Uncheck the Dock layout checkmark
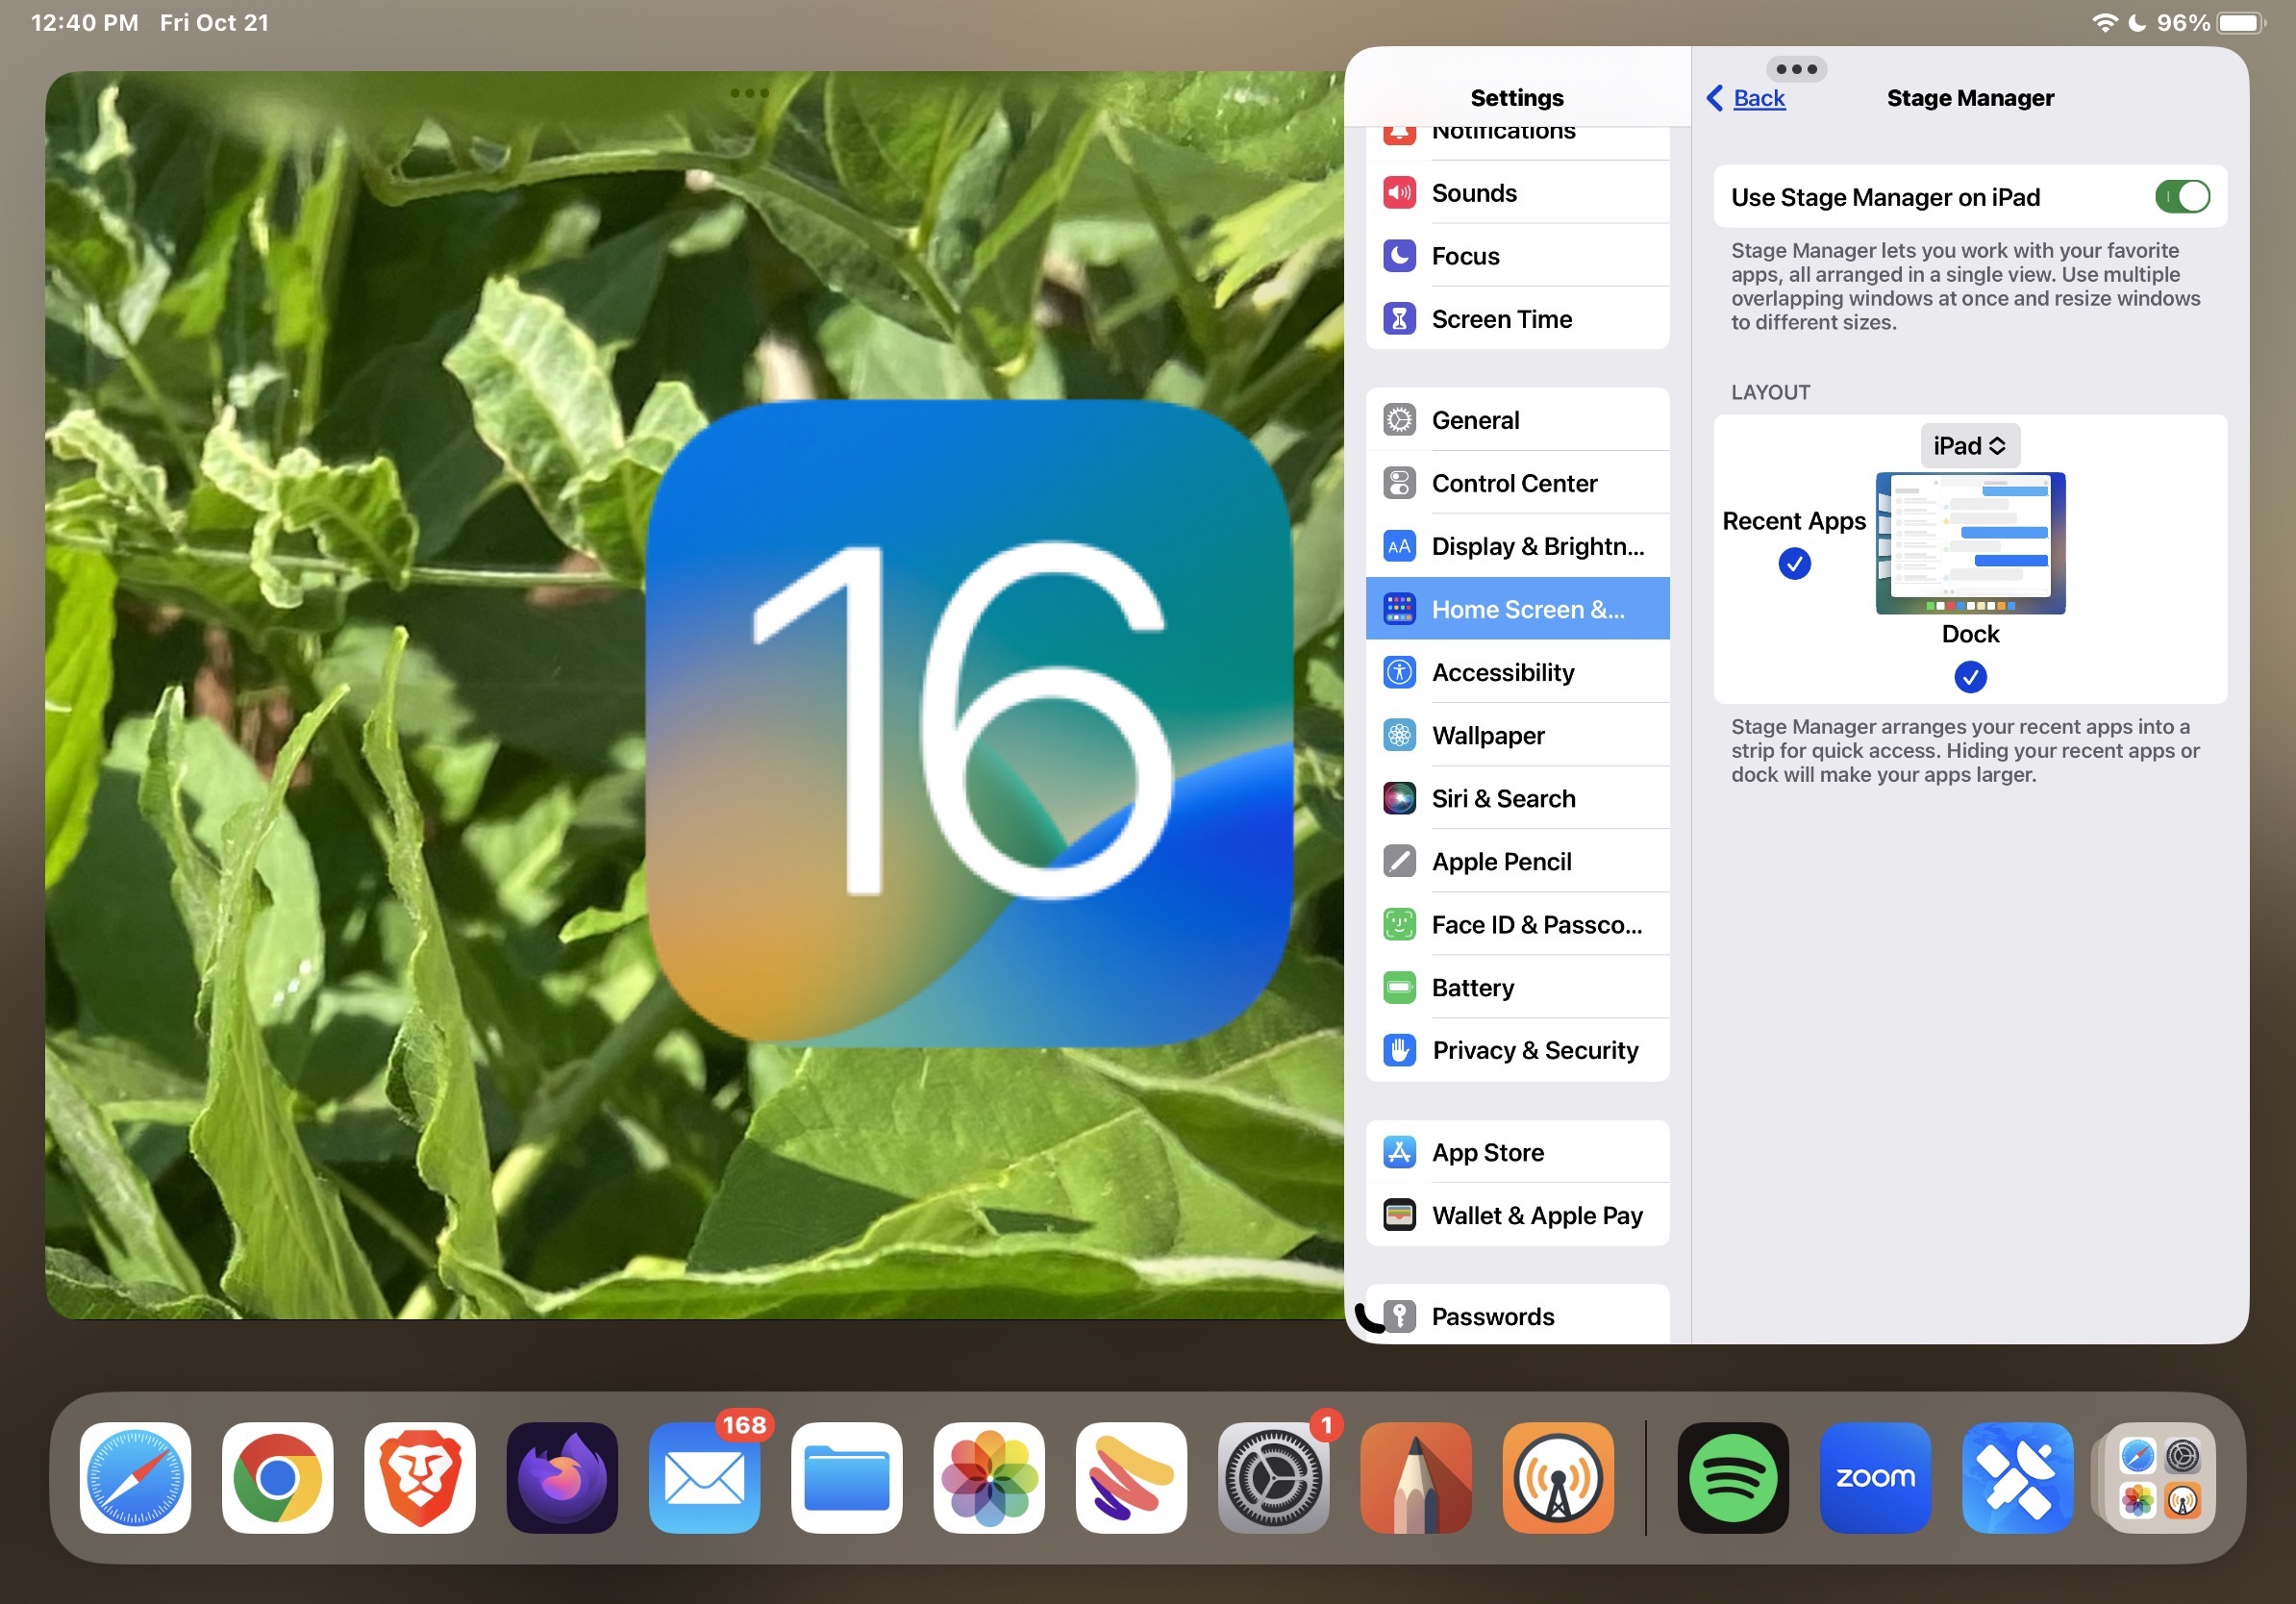The width and height of the screenshot is (2296, 1604). point(1969,677)
